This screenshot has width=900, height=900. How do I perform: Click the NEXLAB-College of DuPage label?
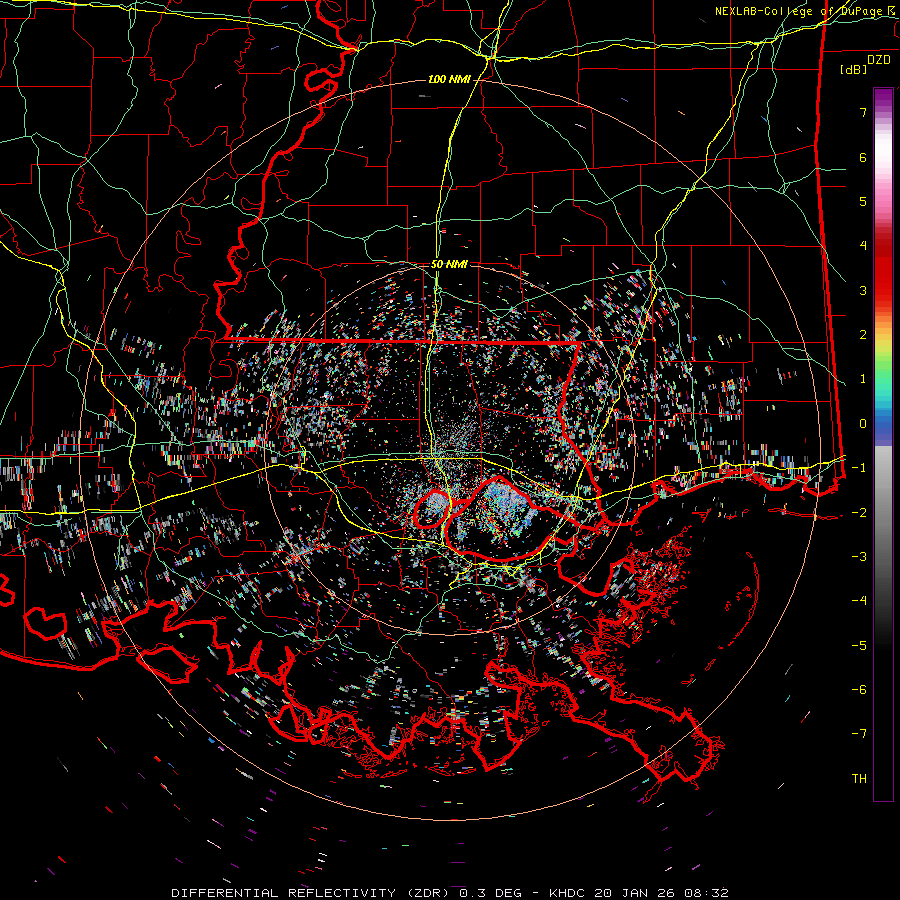tap(804, 11)
